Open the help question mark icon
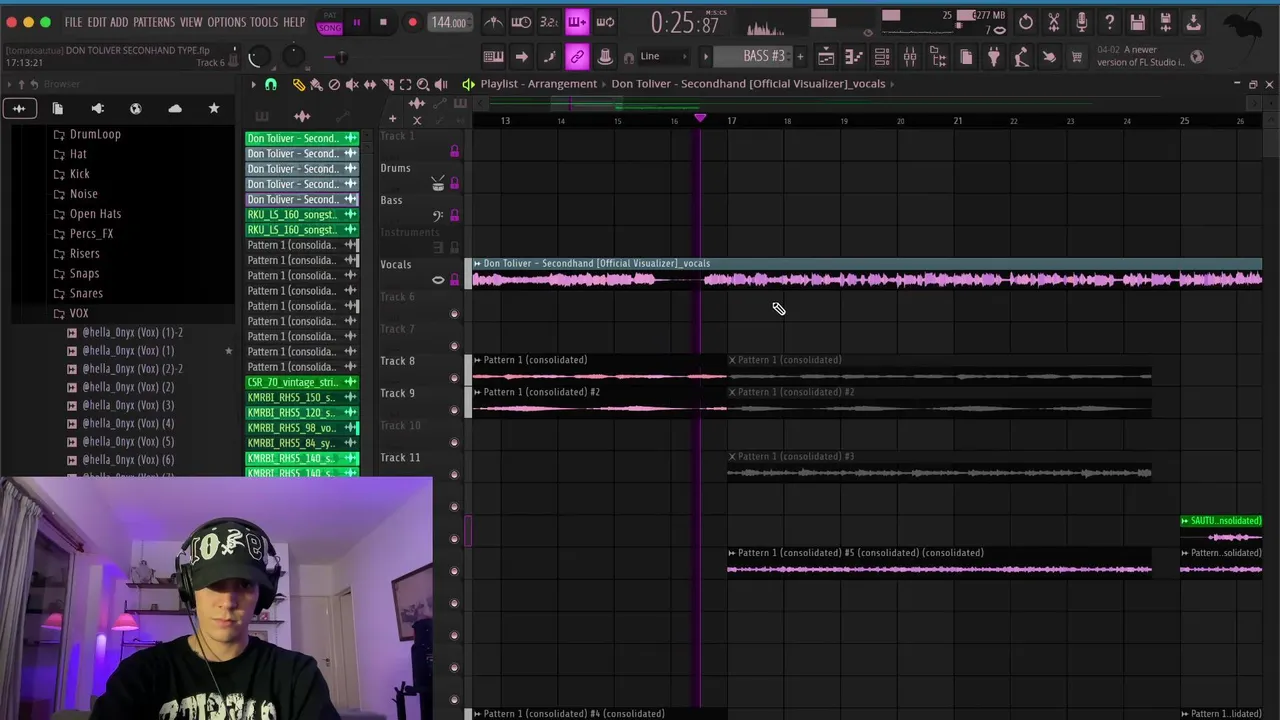 coord(1110,22)
